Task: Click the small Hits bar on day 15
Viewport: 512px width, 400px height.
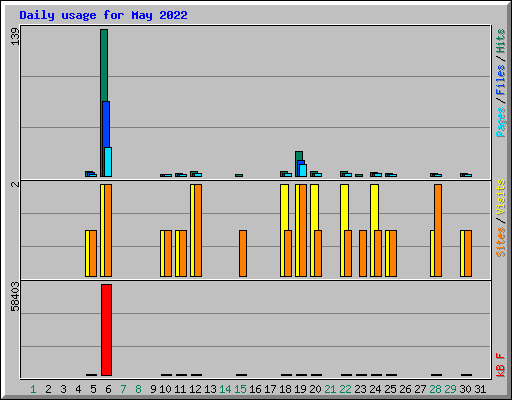Action: tap(239, 175)
